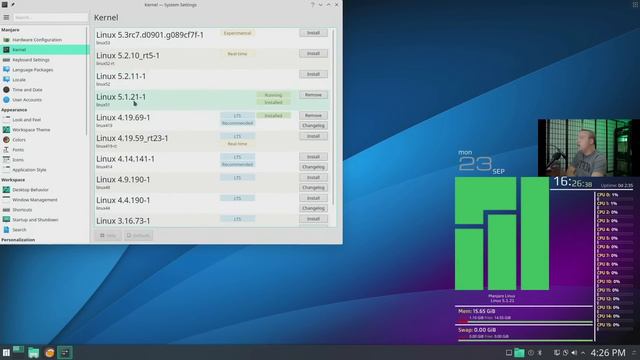Launch Firefox from the taskbar
Image resolution: width=640 pixels, height=360 pixels.
(50, 353)
